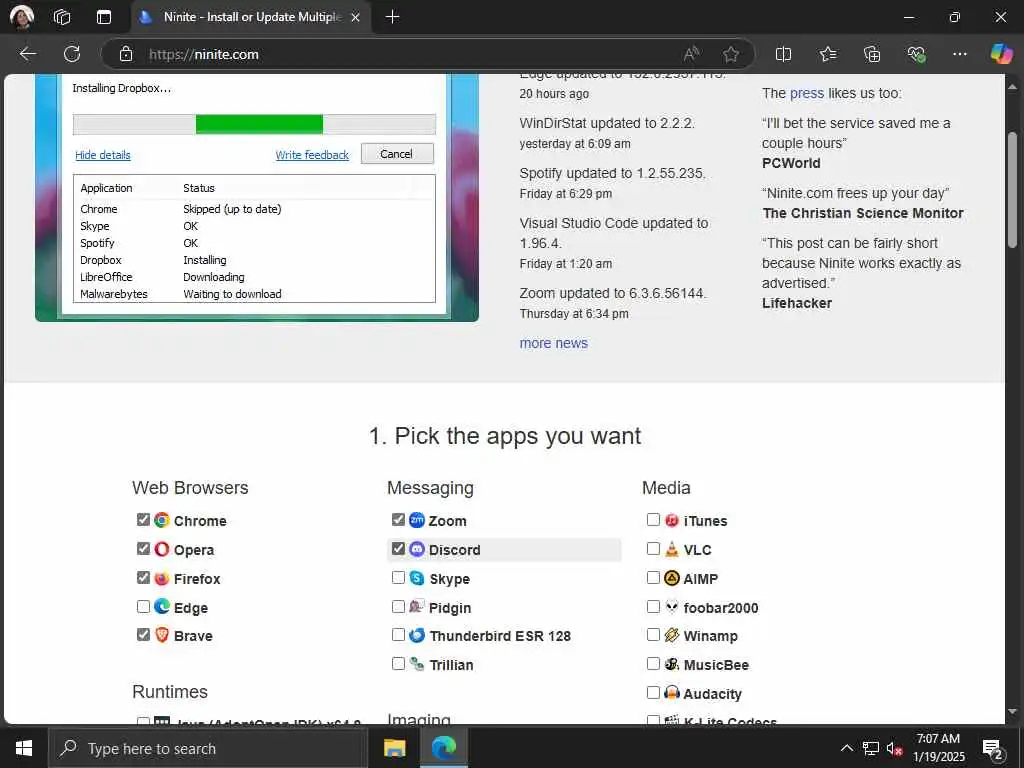Check the Edge checkbox
The width and height of the screenshot is (1024, 768).
pos(143,606)
